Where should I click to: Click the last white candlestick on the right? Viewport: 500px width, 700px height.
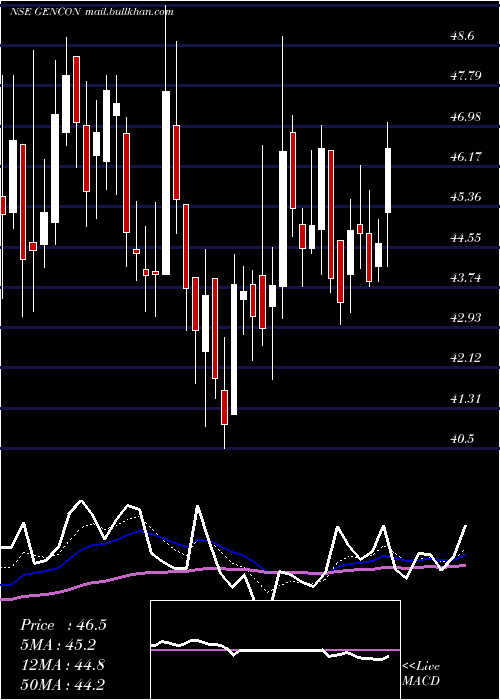point(388,180)
